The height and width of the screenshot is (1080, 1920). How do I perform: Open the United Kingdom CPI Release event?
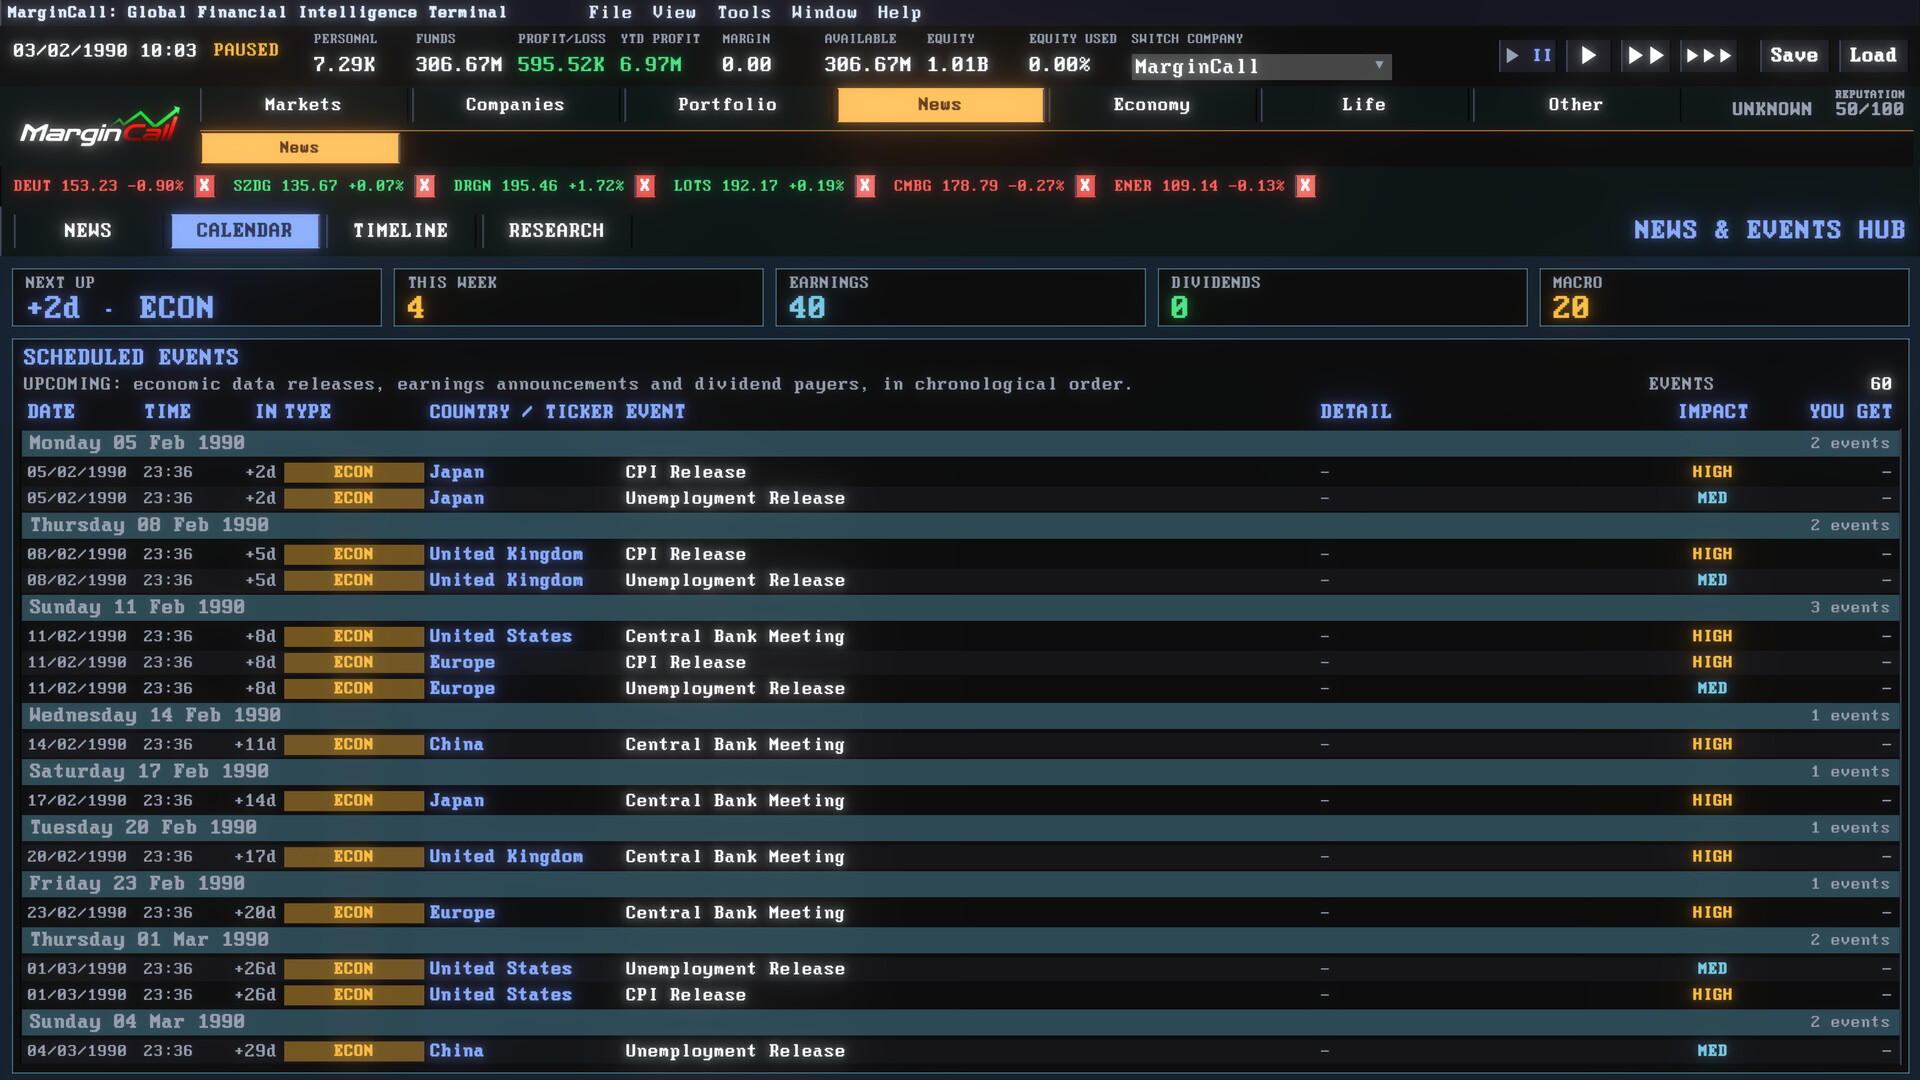pyautogui.click(x=960, y=554)
